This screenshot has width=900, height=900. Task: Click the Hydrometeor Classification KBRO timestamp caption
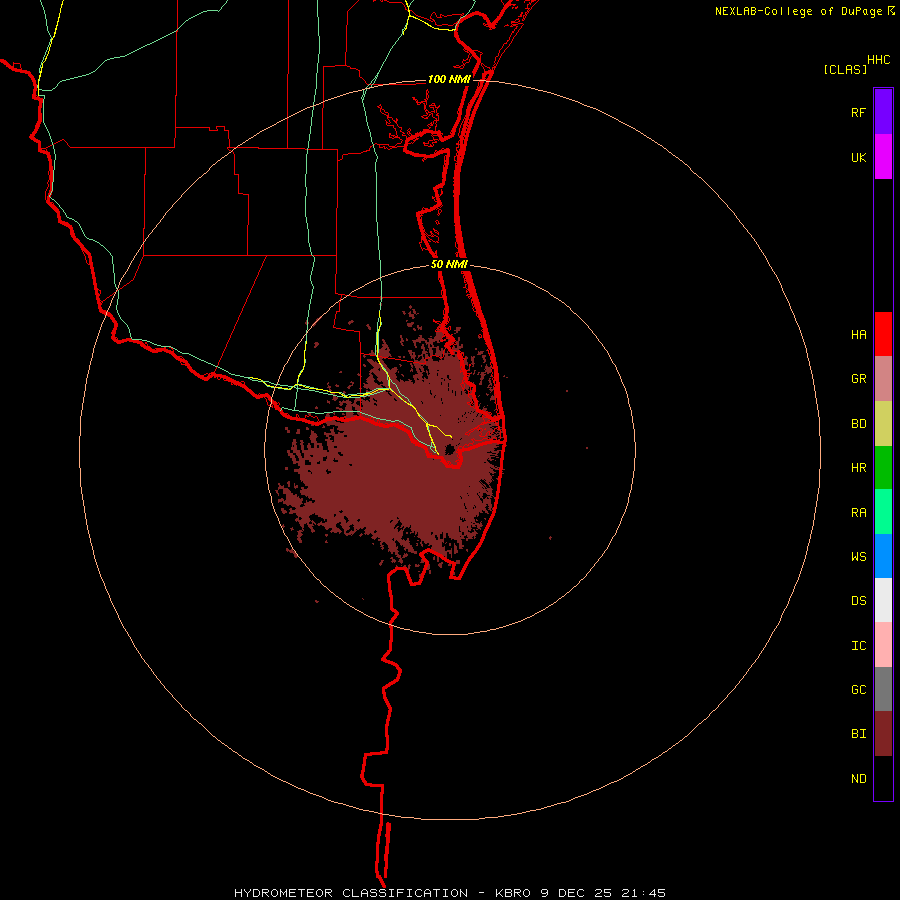450,893
